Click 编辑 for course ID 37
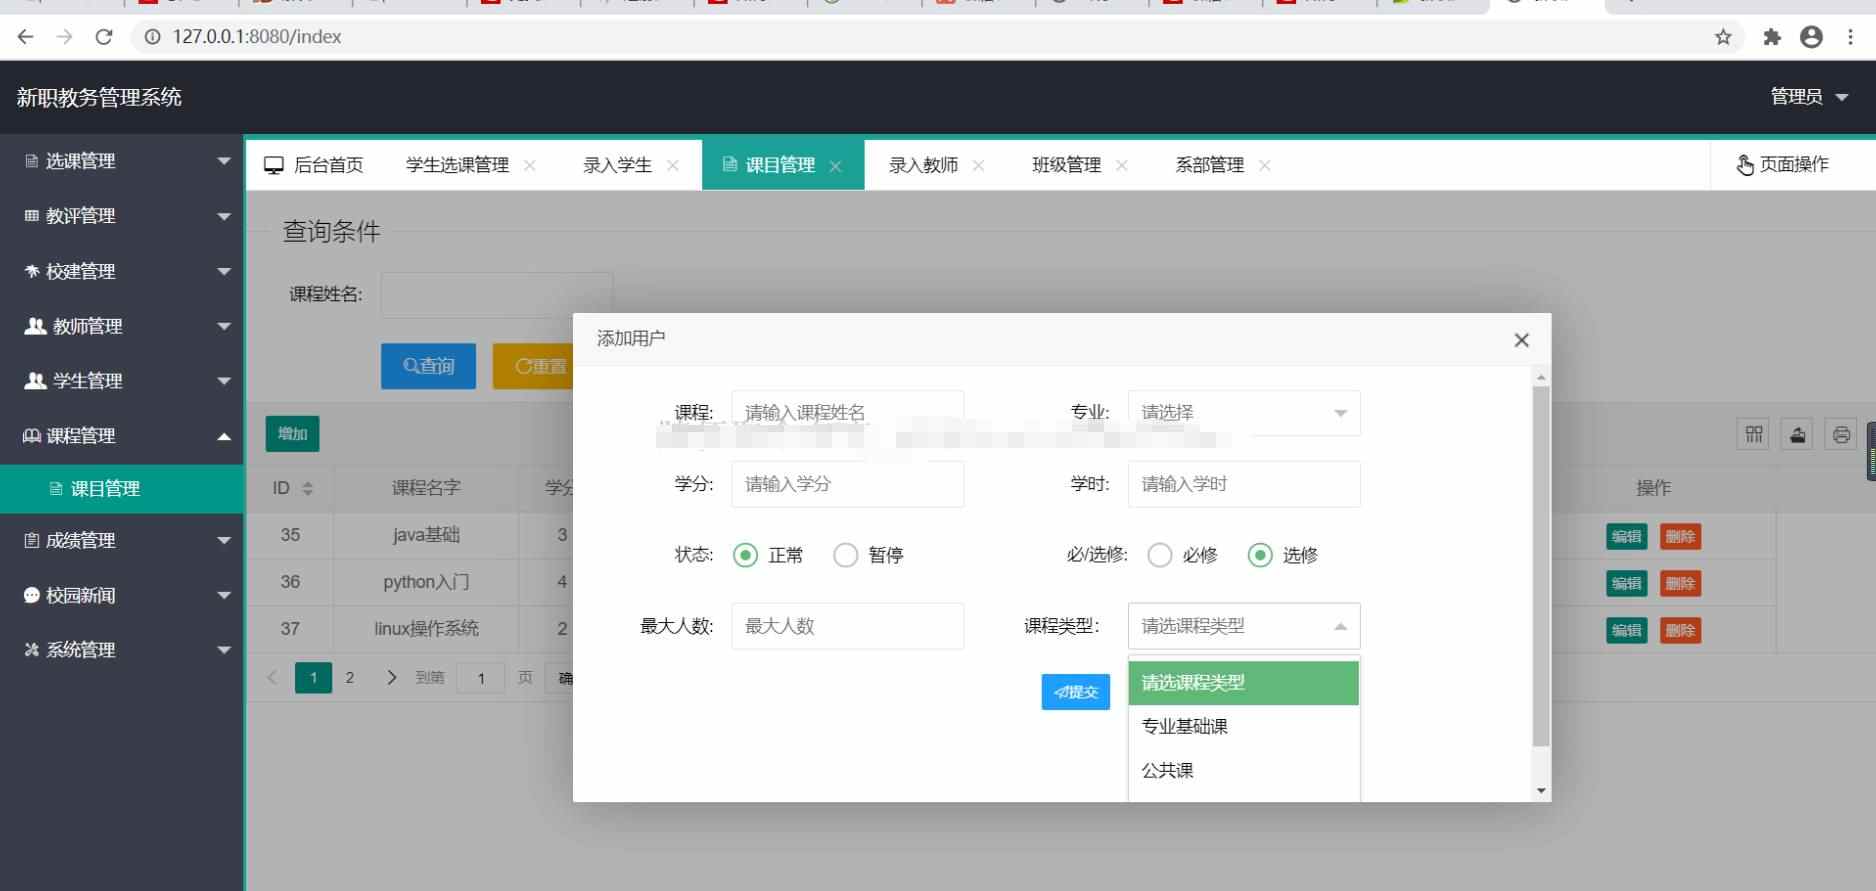This screenshot has width=1876, height=891. [x=1627, y=630]
